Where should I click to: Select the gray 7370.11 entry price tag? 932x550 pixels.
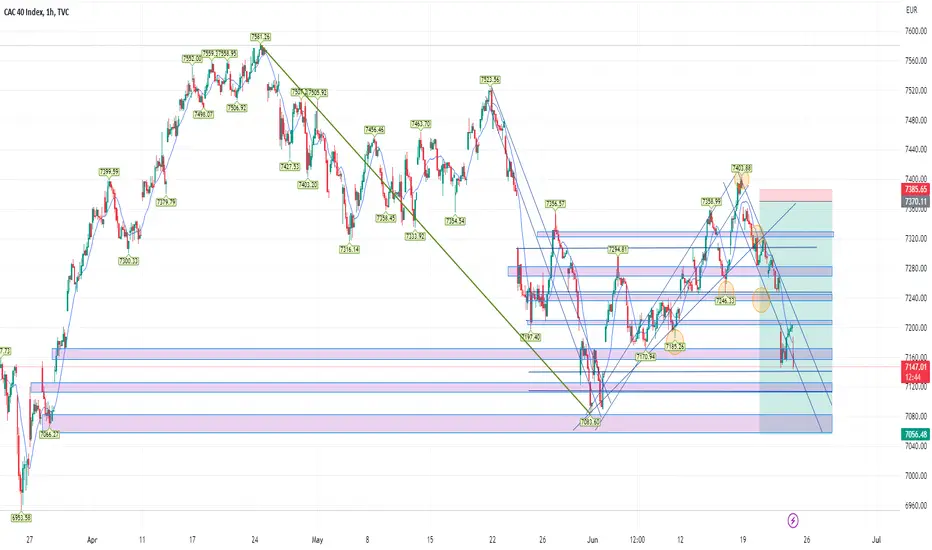point(915,202)
